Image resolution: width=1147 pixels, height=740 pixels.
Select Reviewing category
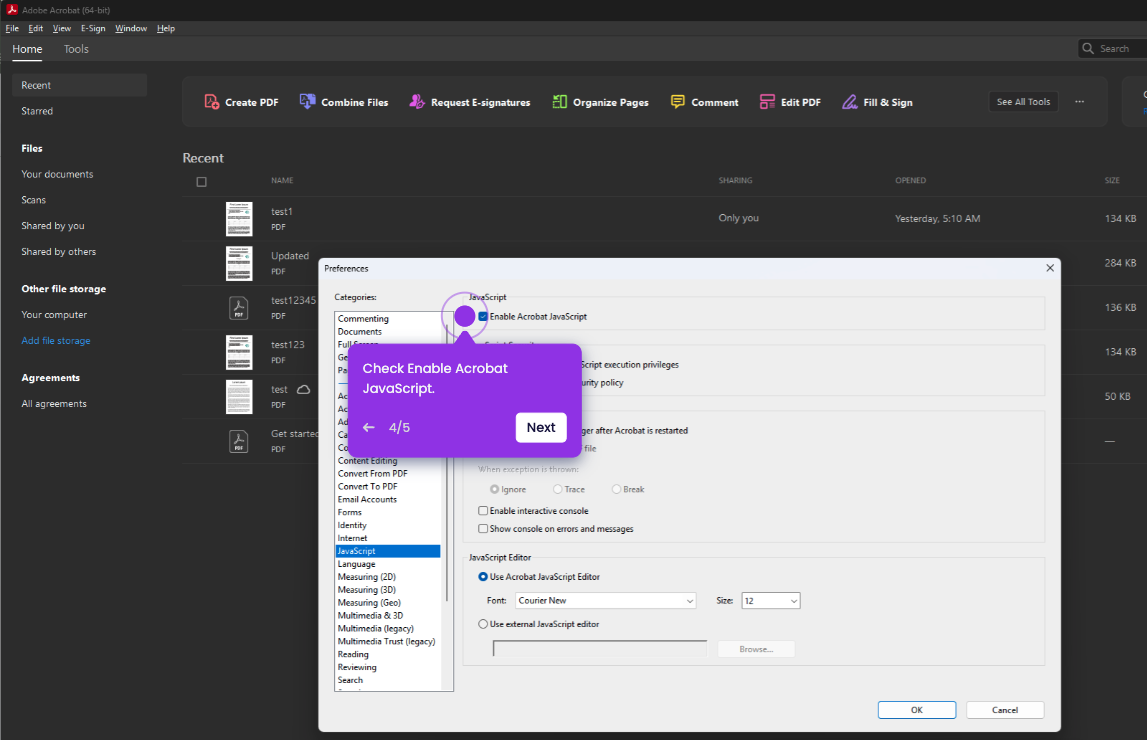pos(357,667)
